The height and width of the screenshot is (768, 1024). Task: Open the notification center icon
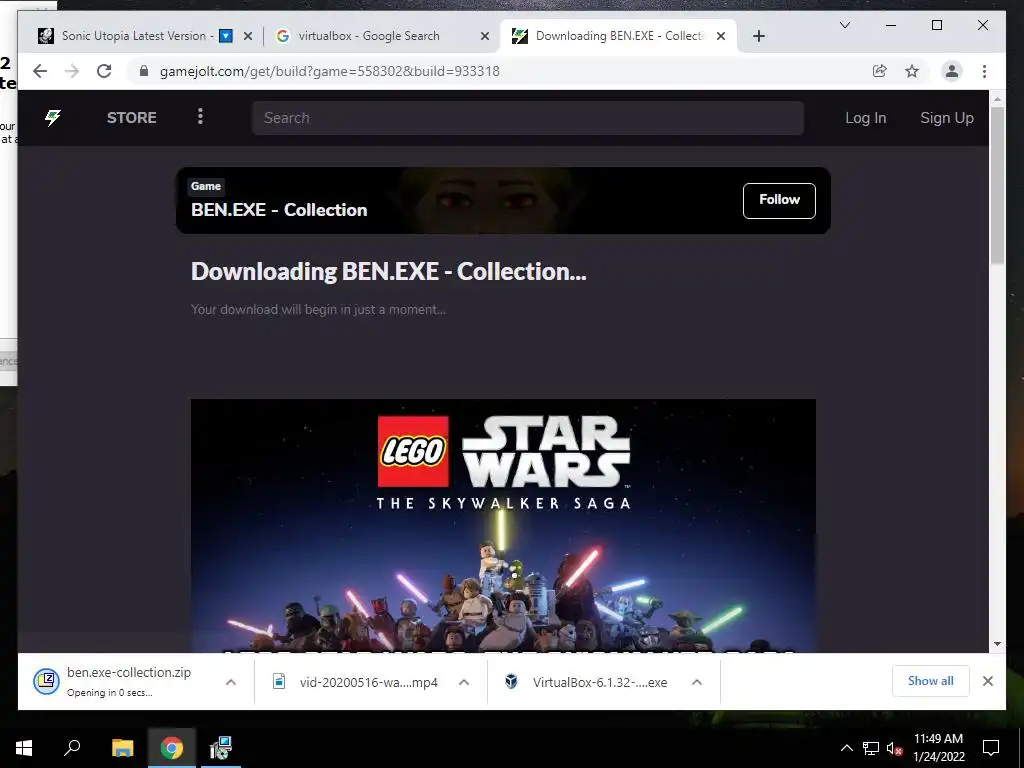coord(991,748)
